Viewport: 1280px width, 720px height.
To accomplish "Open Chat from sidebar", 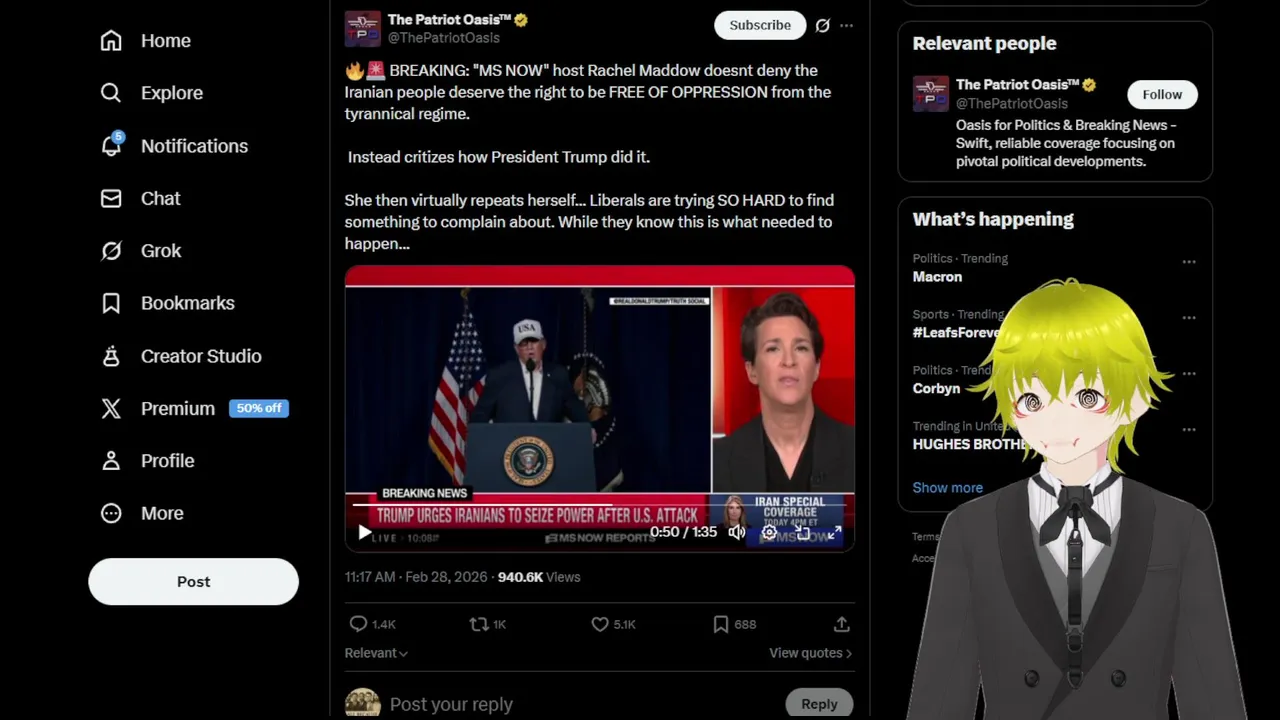I will pos(141,198).
